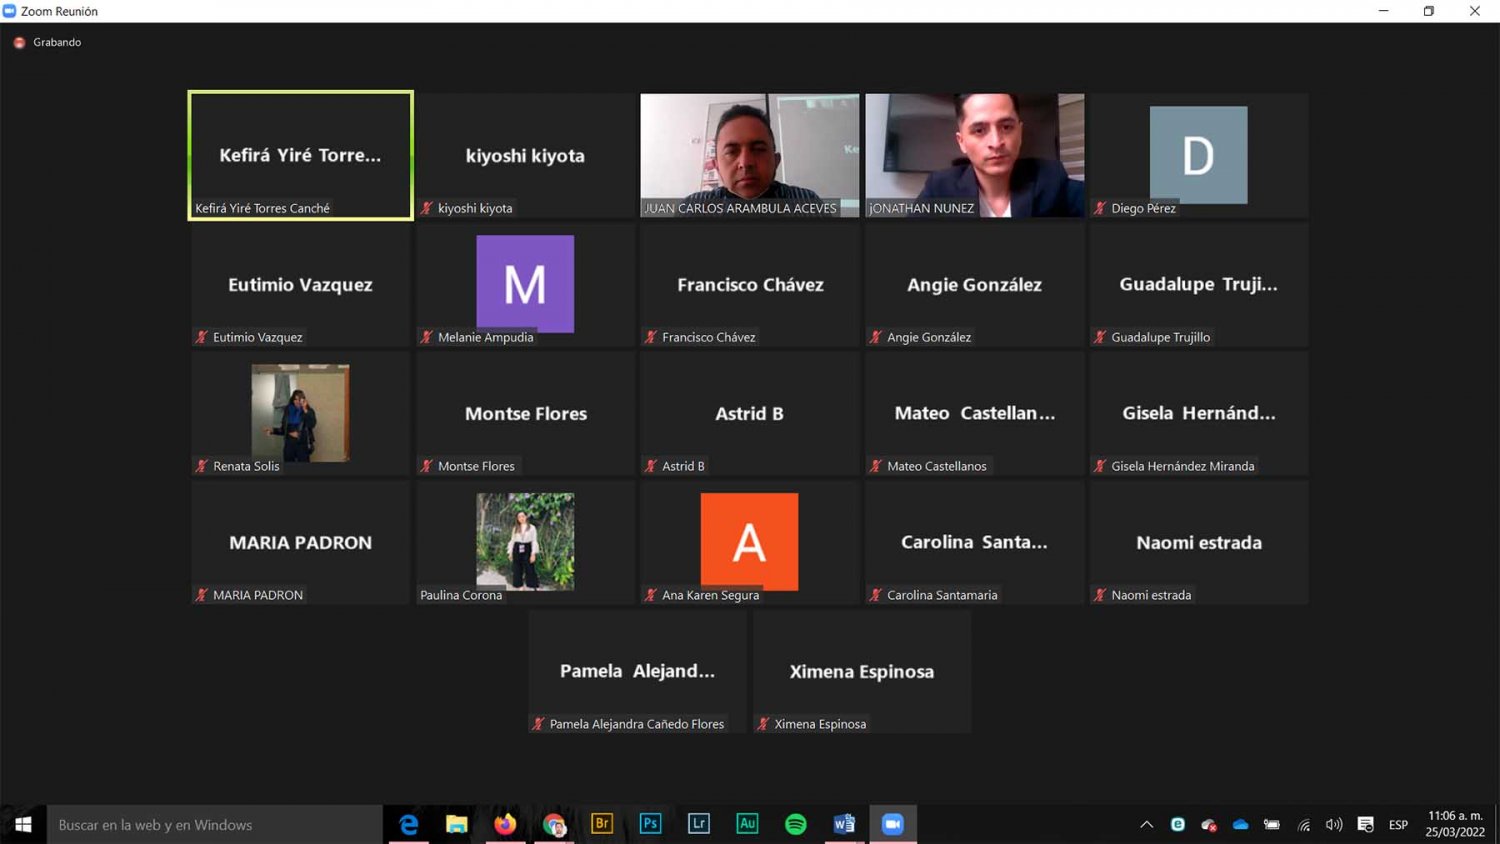Open the network connection tray icon

(1303, 825)
